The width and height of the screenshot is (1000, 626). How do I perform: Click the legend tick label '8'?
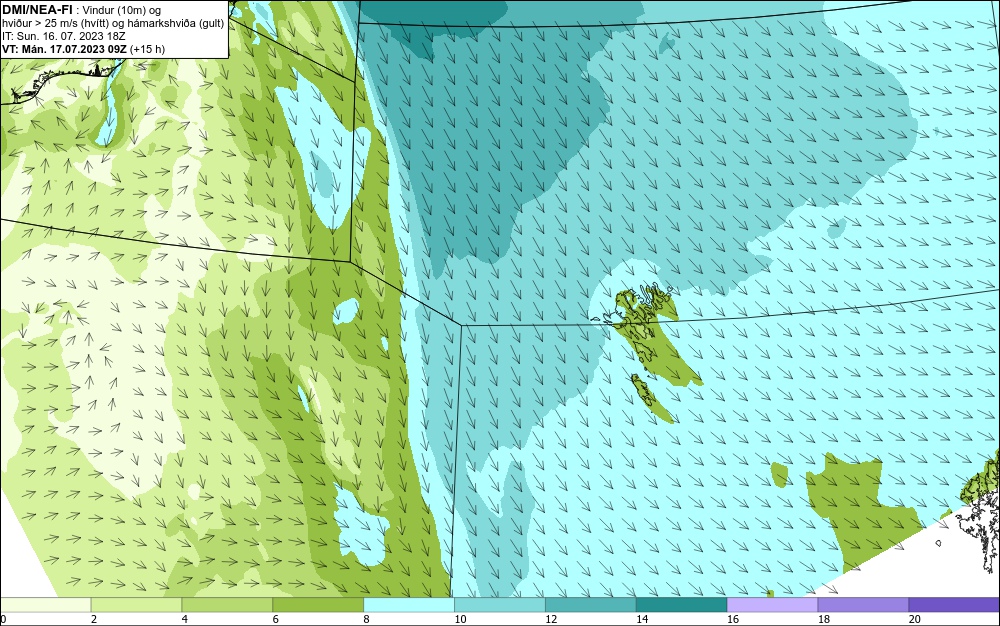point(366,619)
